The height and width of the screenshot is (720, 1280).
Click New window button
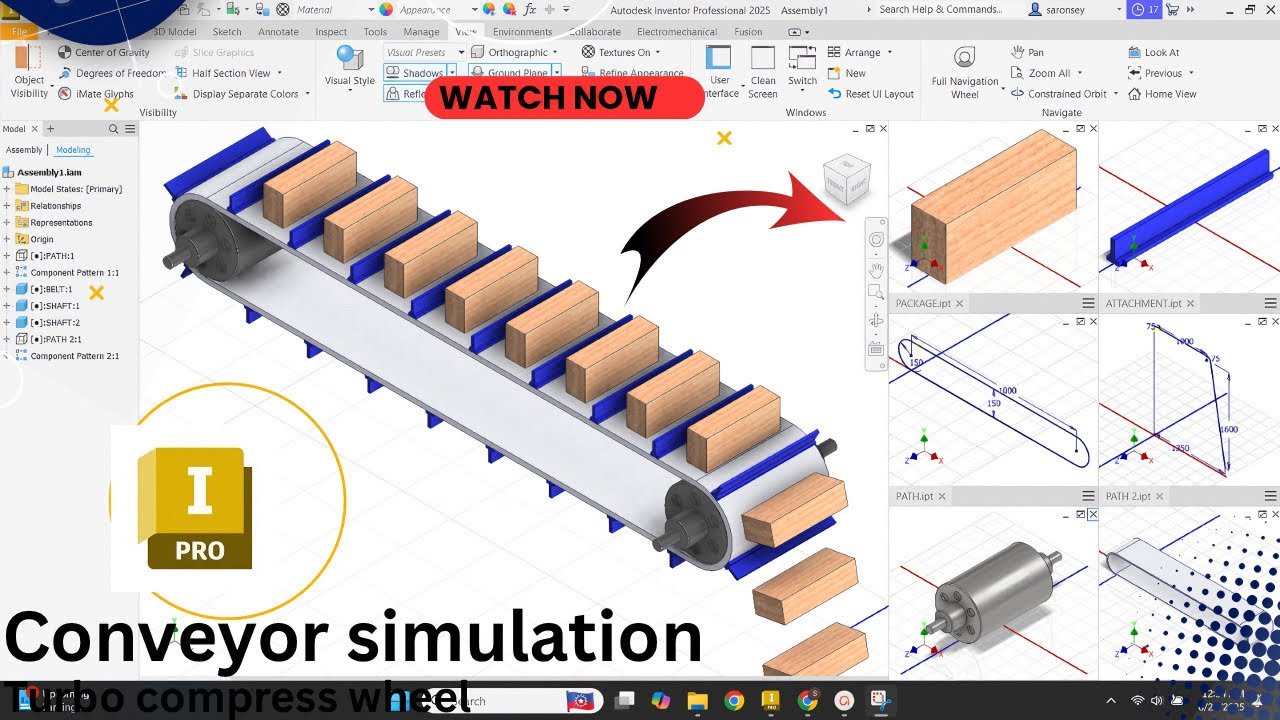(x=847, y=73)
